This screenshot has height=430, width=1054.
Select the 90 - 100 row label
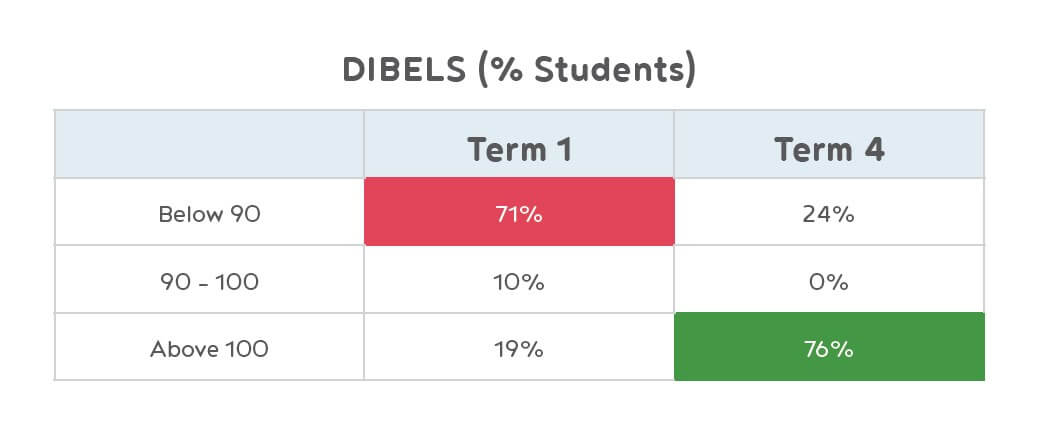209,282
